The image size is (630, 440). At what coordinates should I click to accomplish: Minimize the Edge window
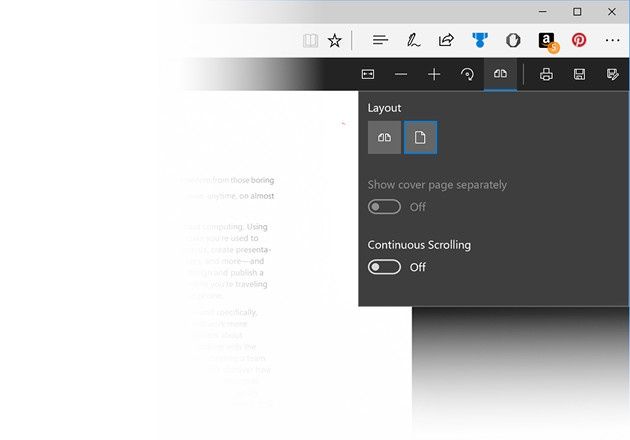(542, 12)
